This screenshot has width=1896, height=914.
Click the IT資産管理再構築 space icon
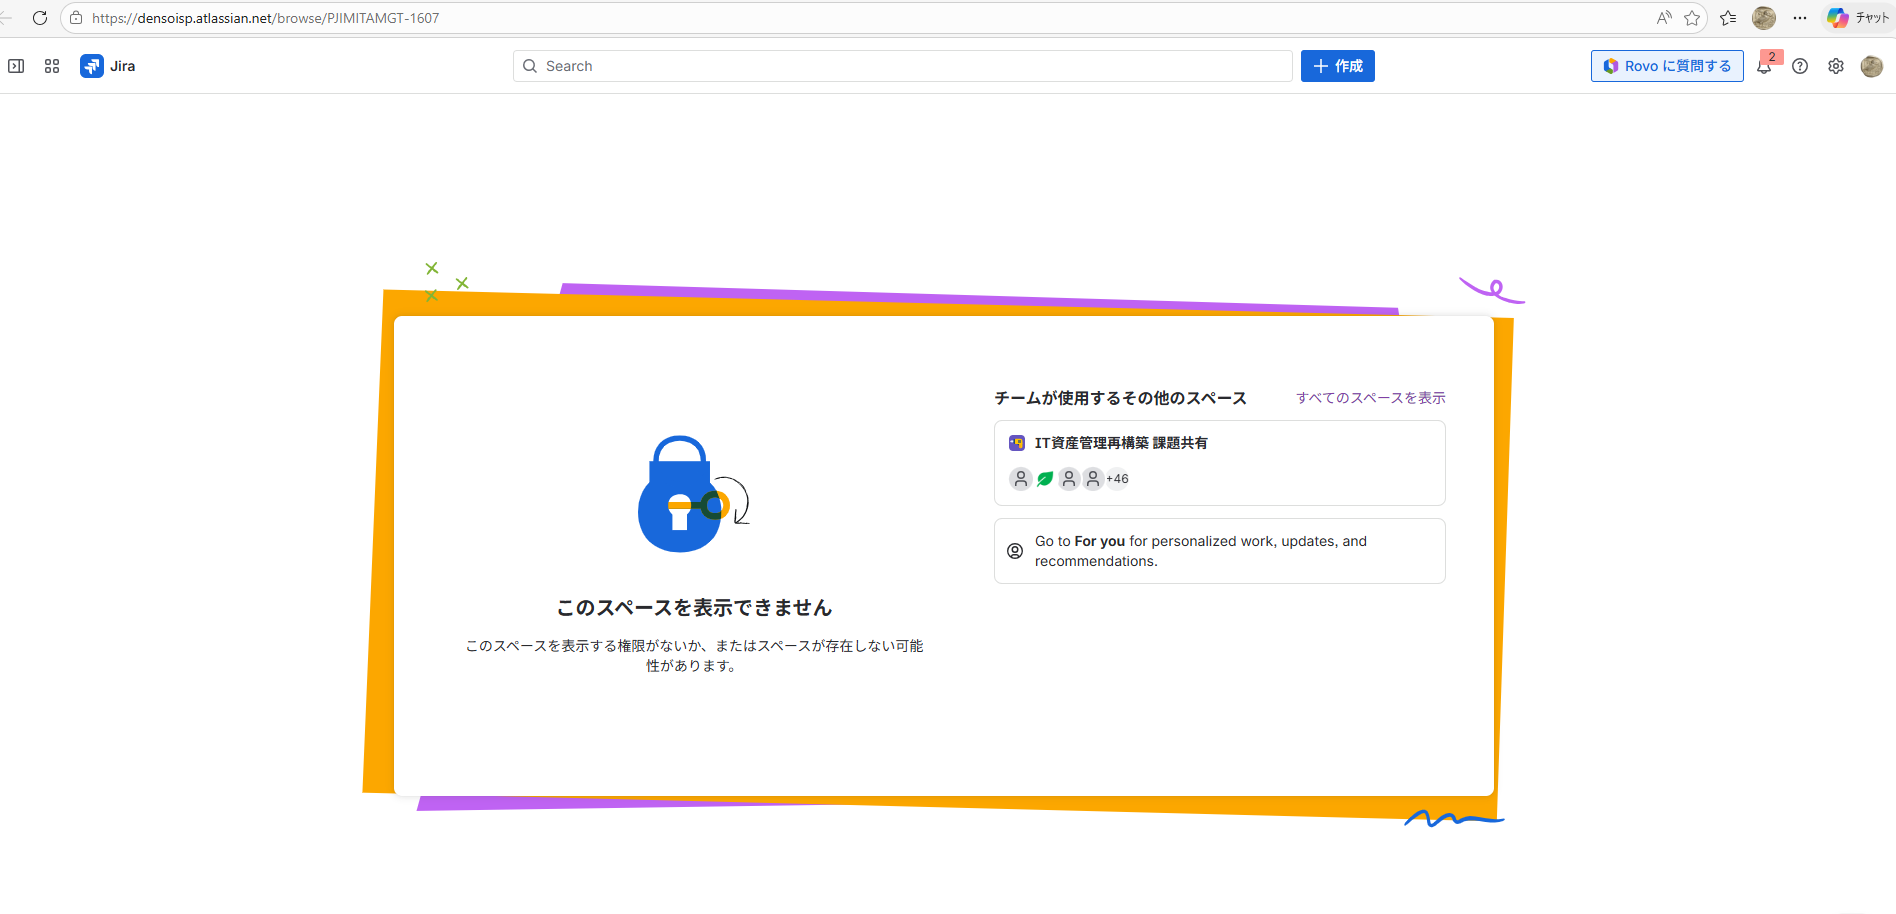tap(1017, 443)
